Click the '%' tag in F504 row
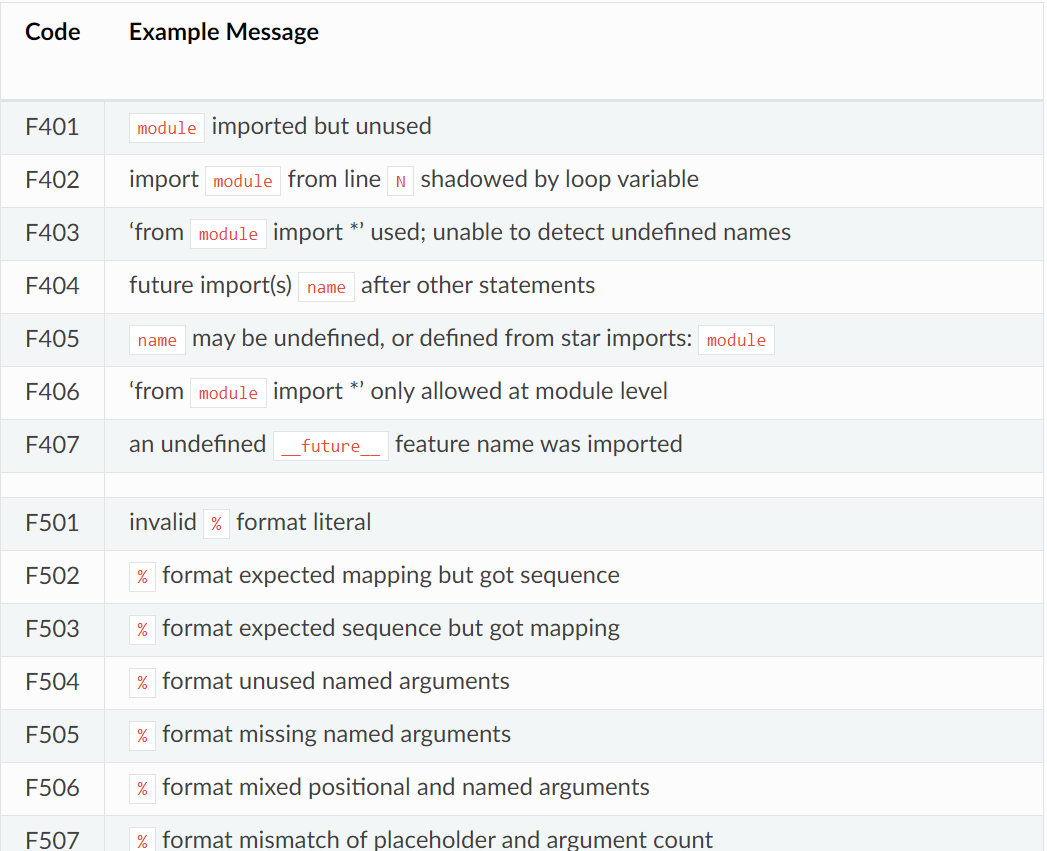The image size is (1047, 851). (142, 683)
